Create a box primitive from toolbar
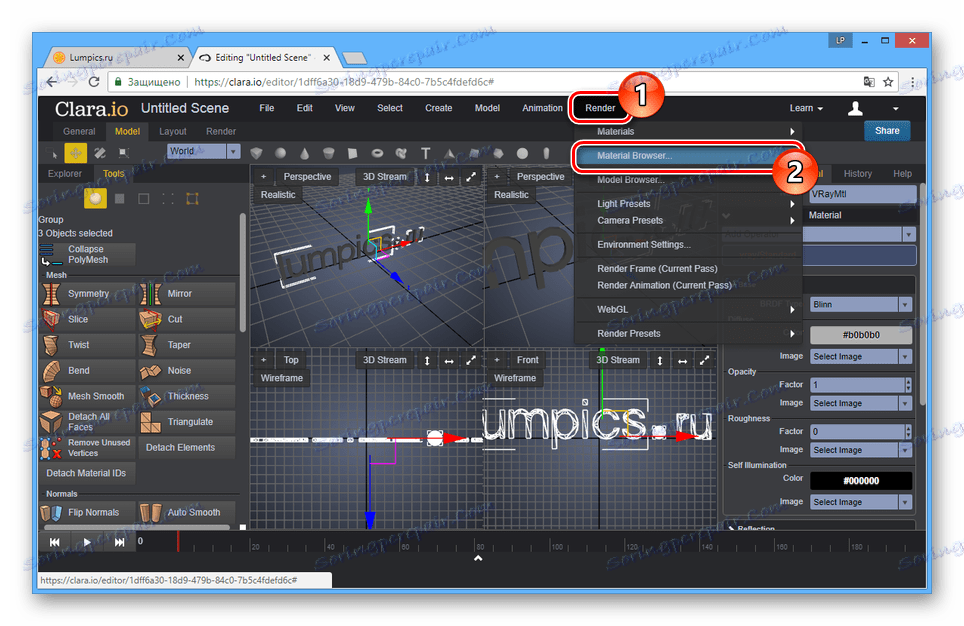The height and width of the screenshot is (626, 964). (x=257, y=153)
